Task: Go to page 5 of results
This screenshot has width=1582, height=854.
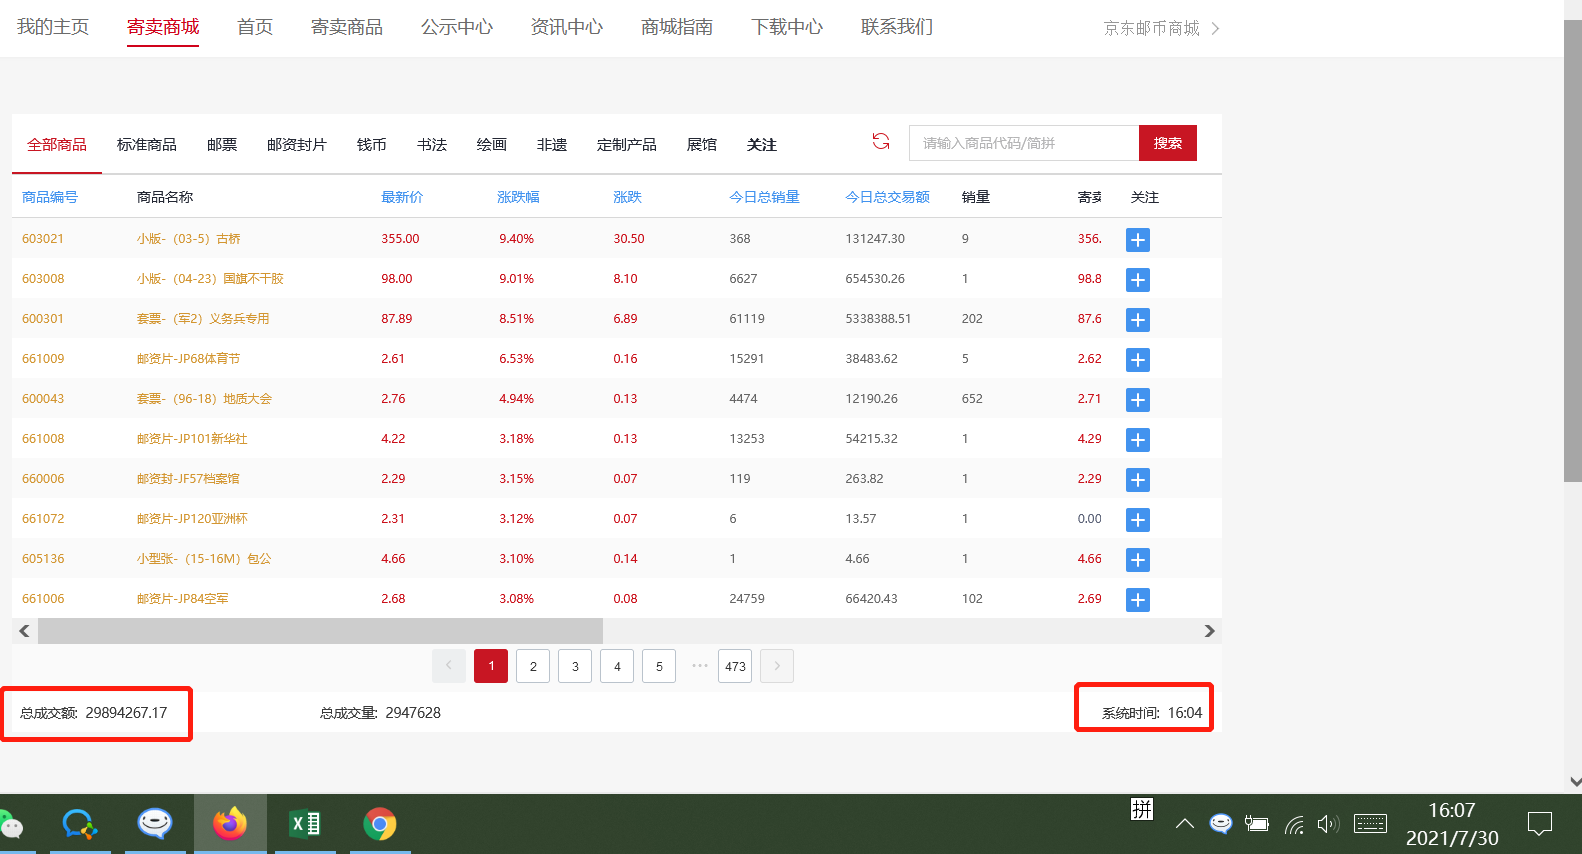Action: pos(659,666)
